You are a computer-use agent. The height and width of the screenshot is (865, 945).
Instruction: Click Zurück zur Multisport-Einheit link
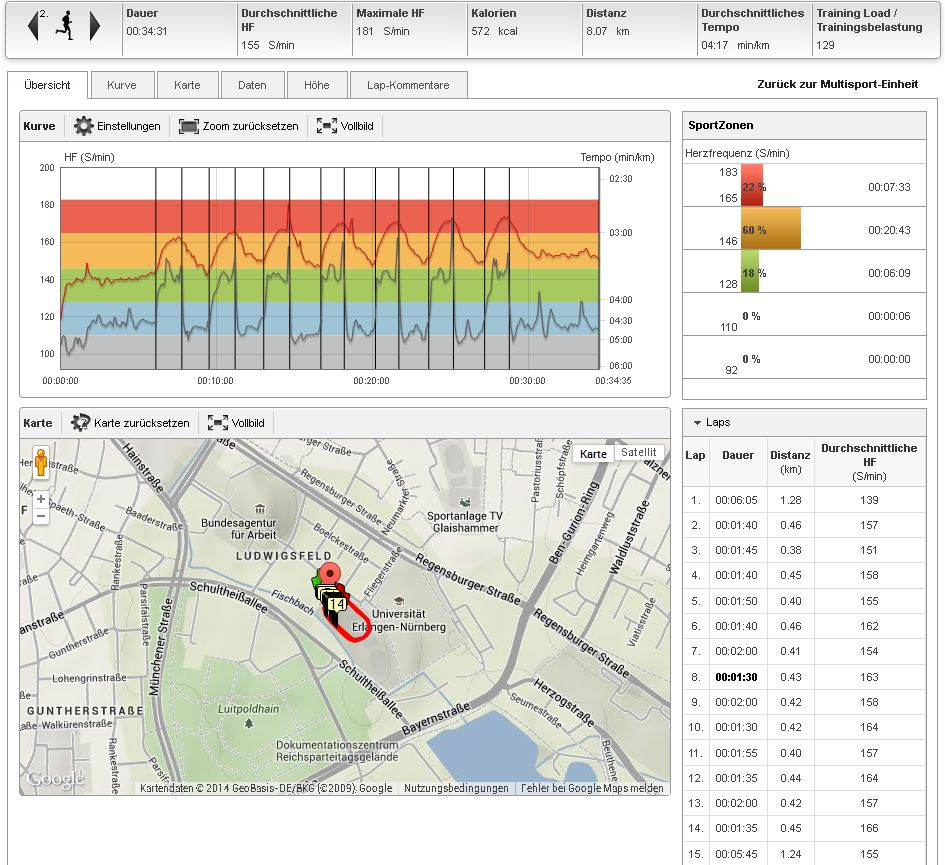(x=837, y=85)
